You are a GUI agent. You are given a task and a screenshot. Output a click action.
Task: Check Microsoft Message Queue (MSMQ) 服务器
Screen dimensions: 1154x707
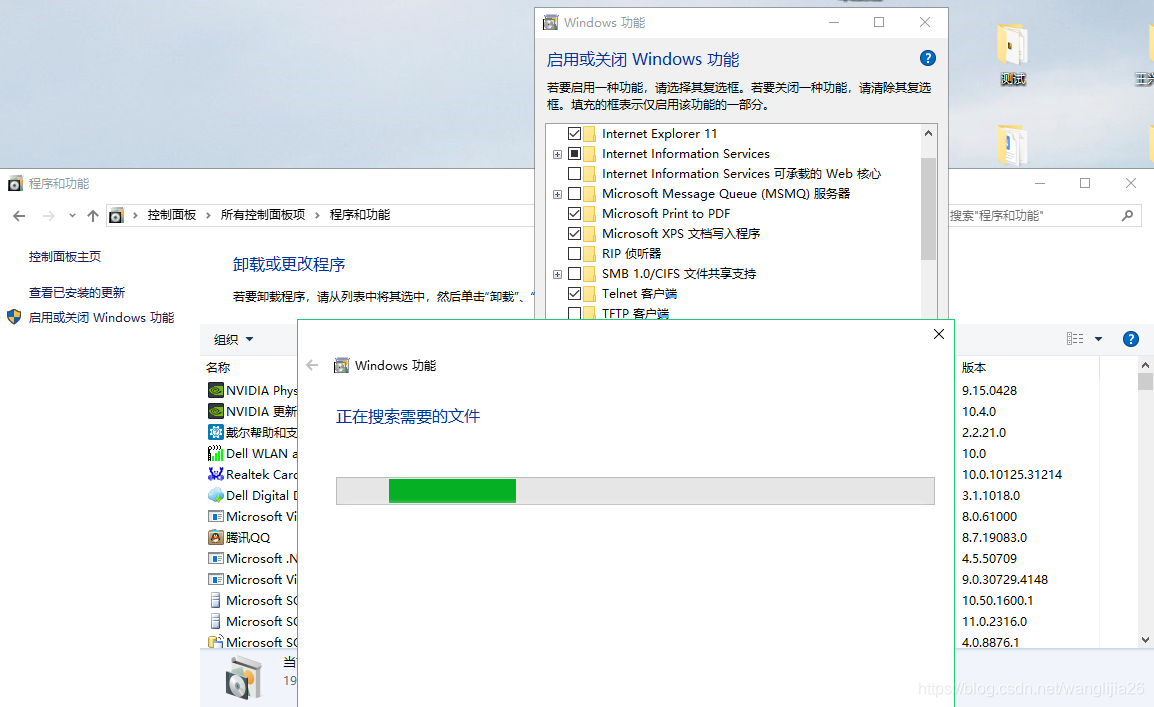pos(575,193)
